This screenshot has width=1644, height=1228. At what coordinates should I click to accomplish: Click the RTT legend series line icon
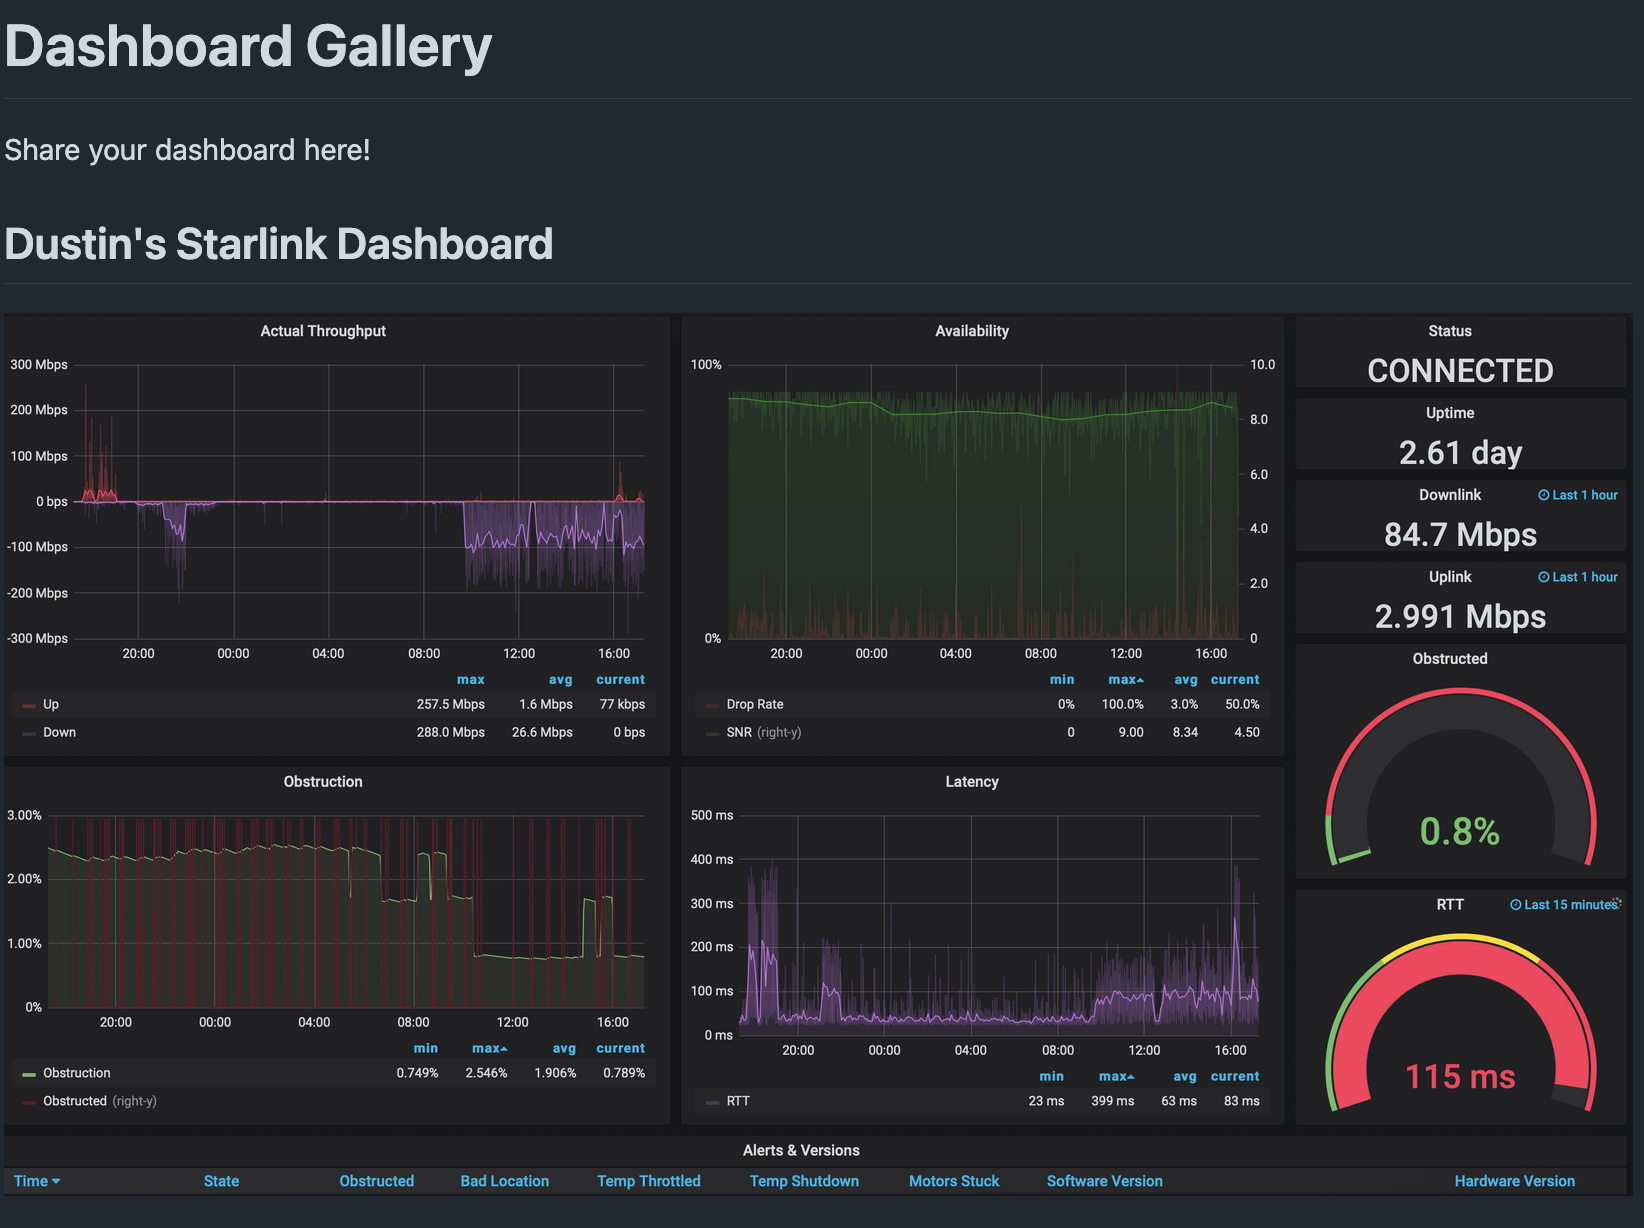pos(712,1102)
